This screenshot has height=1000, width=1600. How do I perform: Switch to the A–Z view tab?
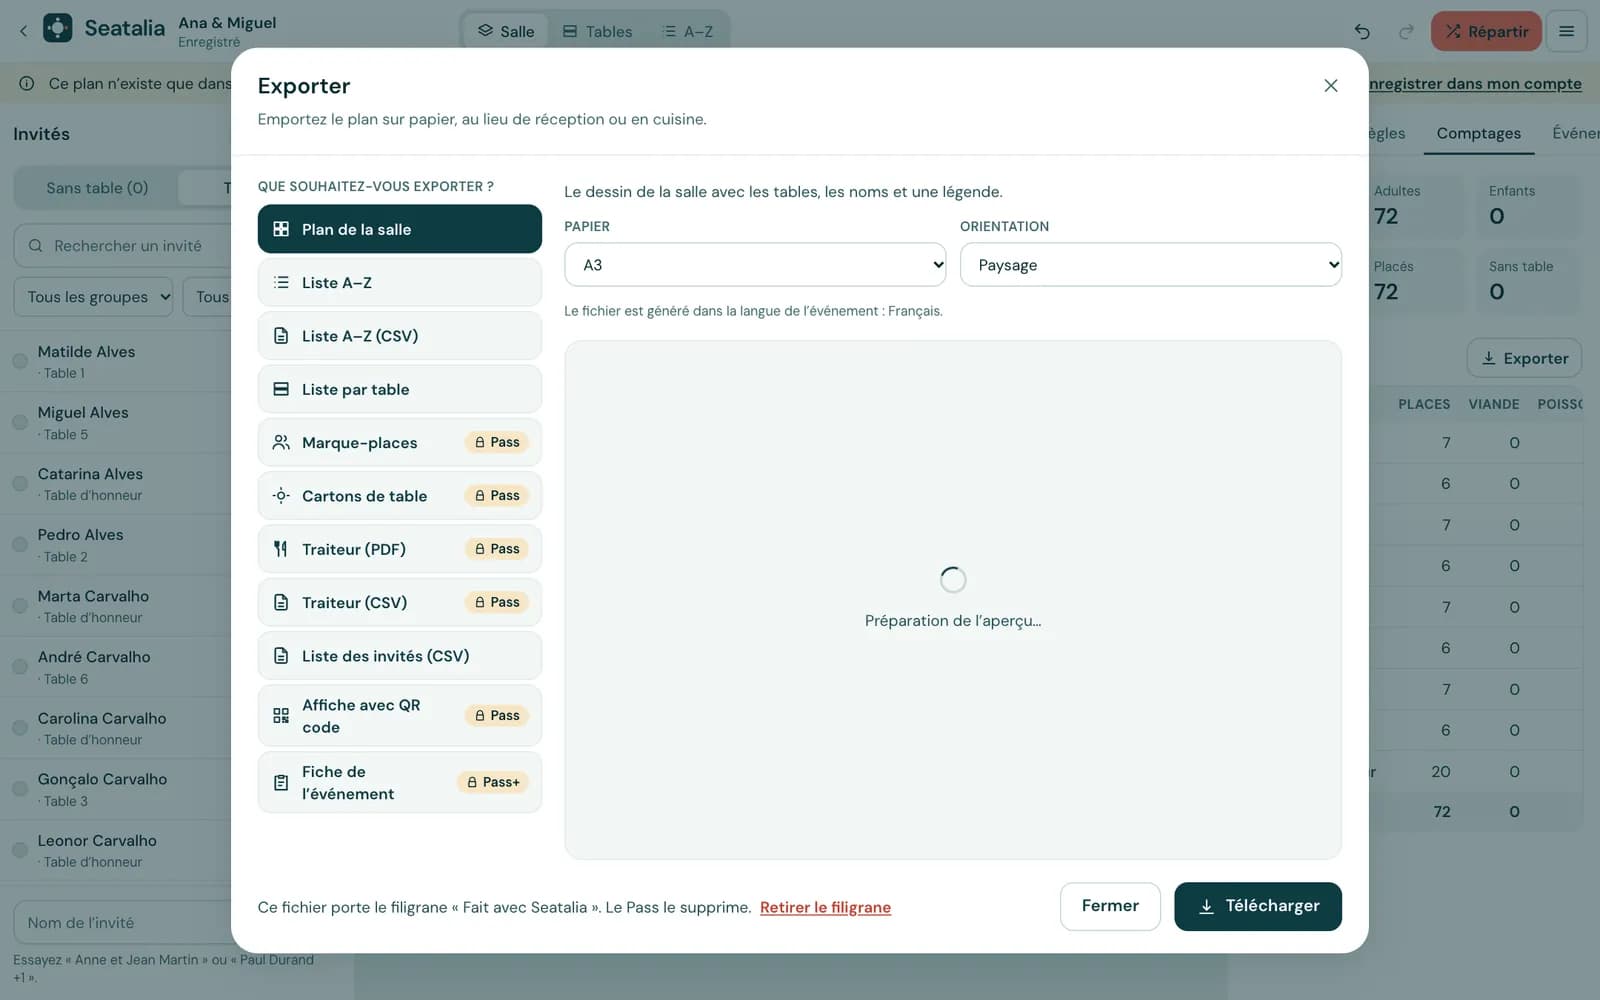pos(688,31)
